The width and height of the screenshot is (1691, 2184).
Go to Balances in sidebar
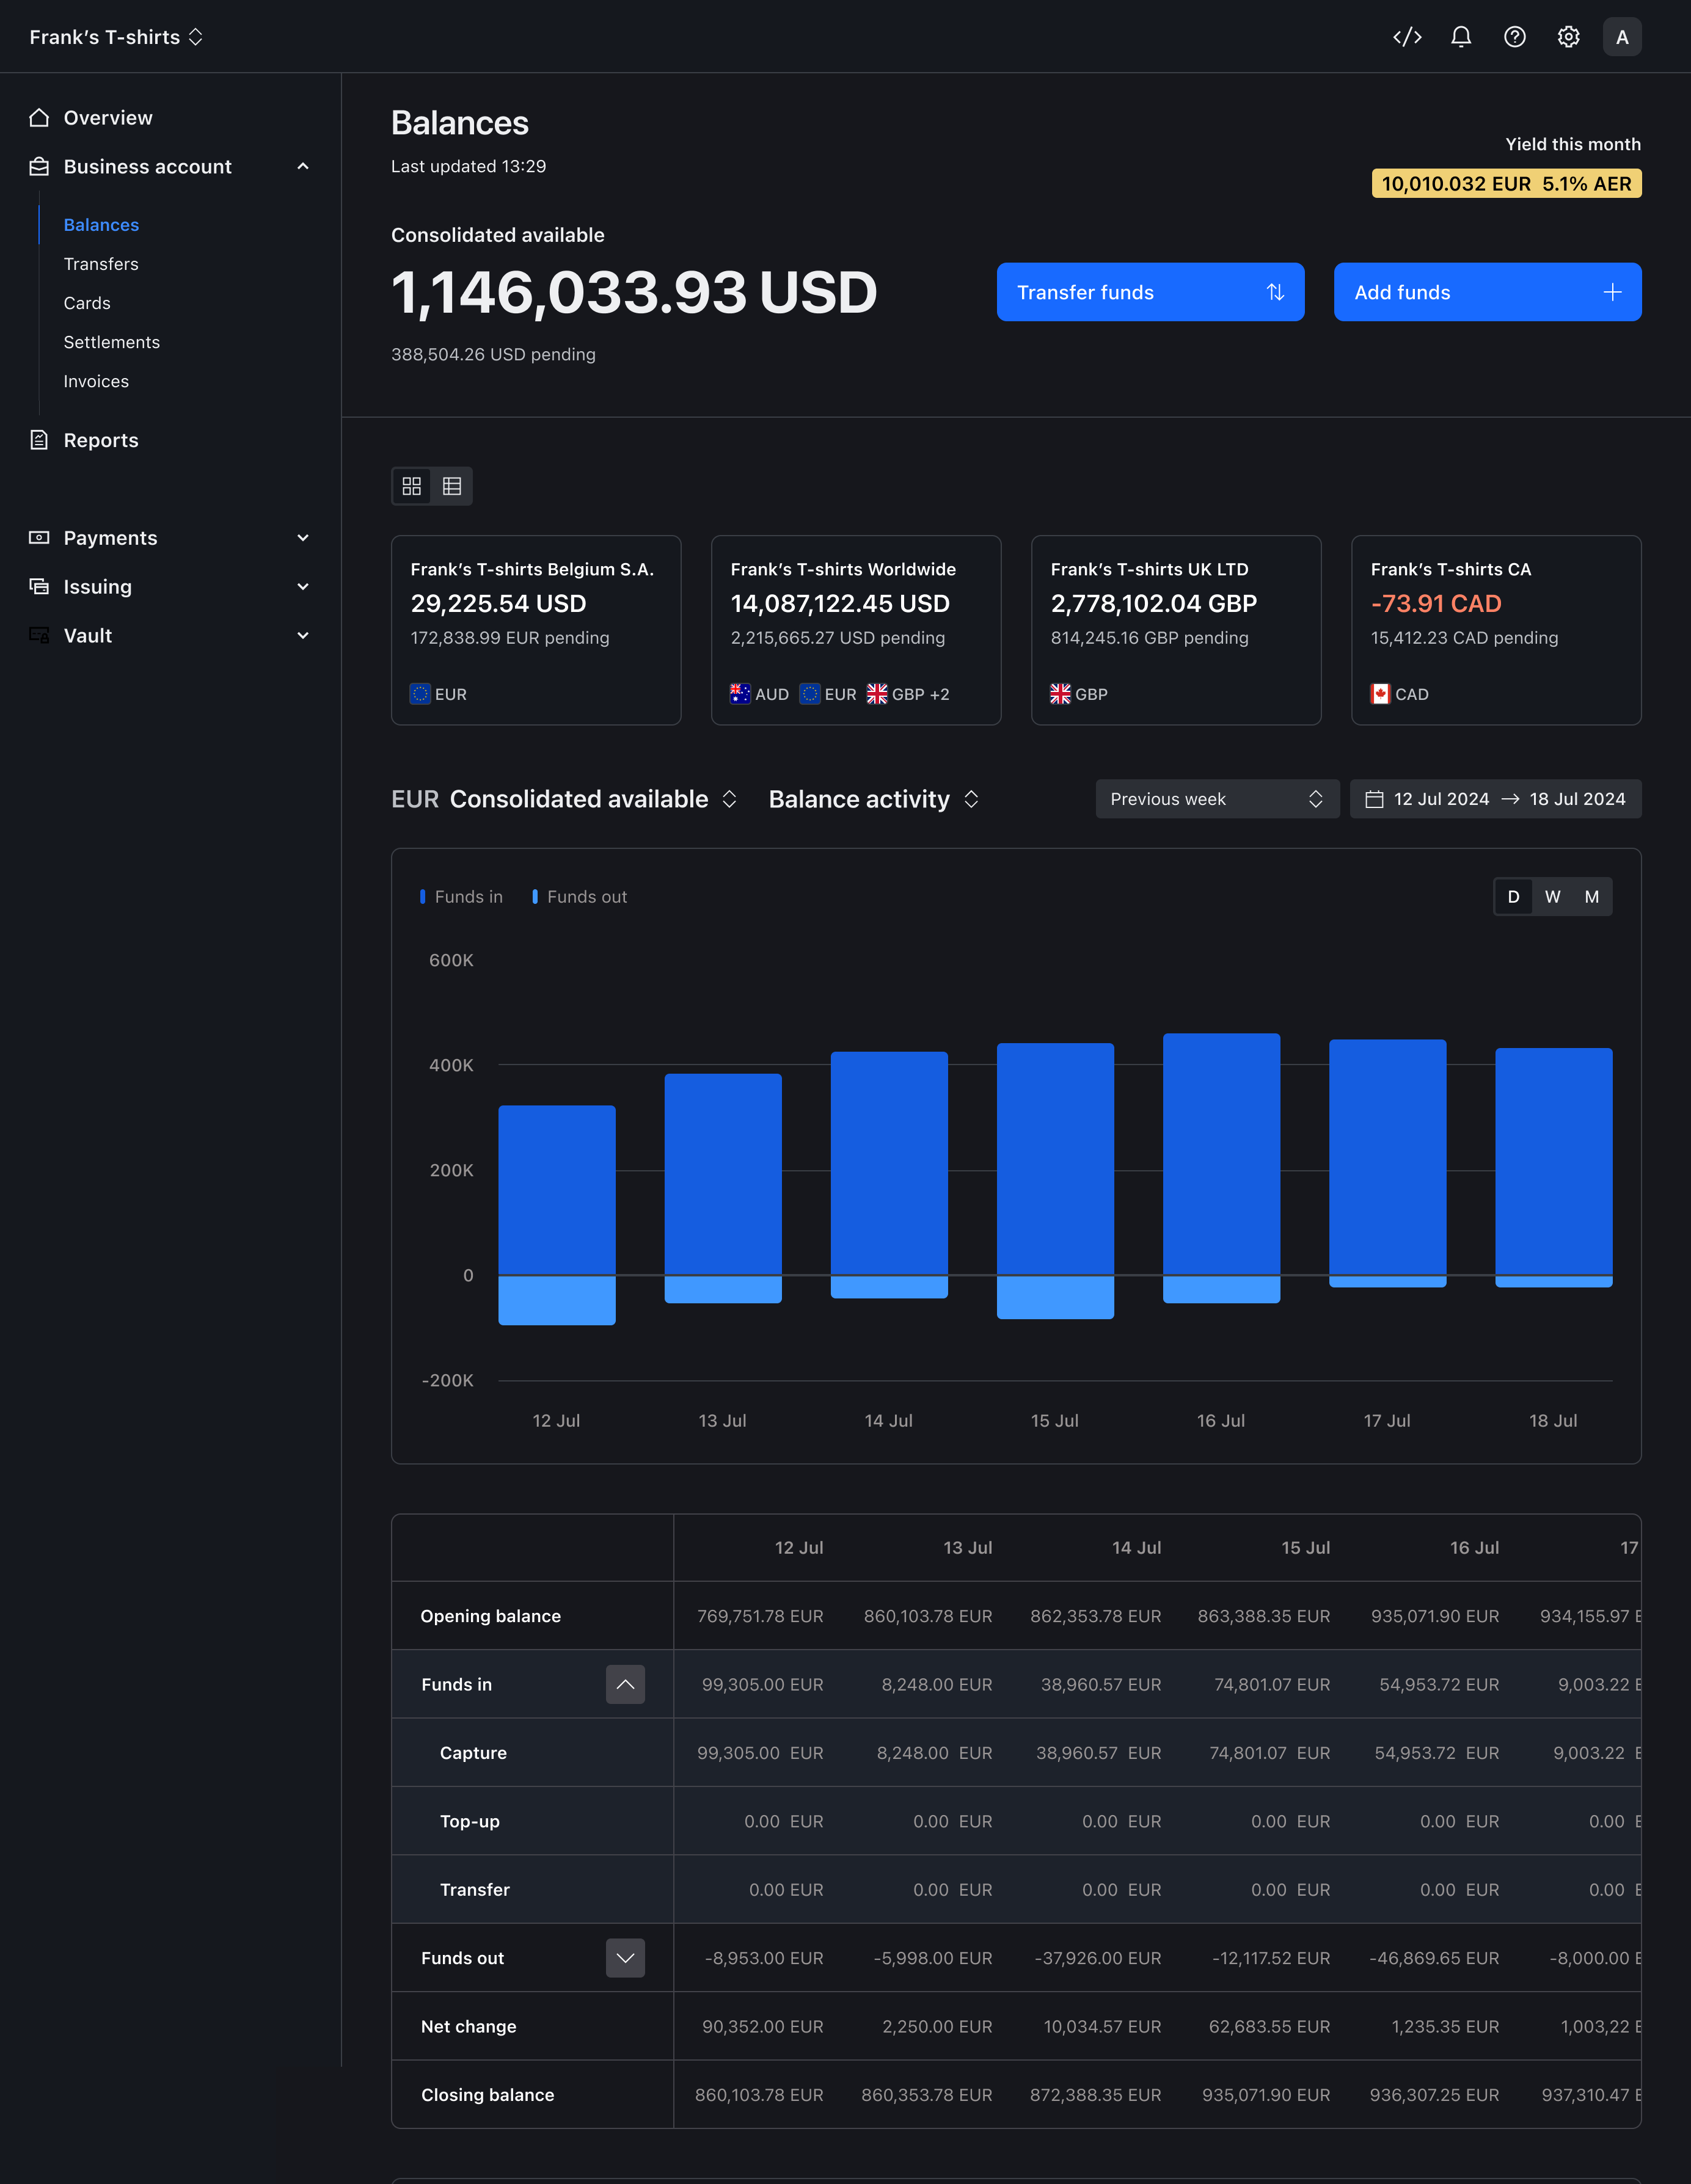(x=101, y=225)
